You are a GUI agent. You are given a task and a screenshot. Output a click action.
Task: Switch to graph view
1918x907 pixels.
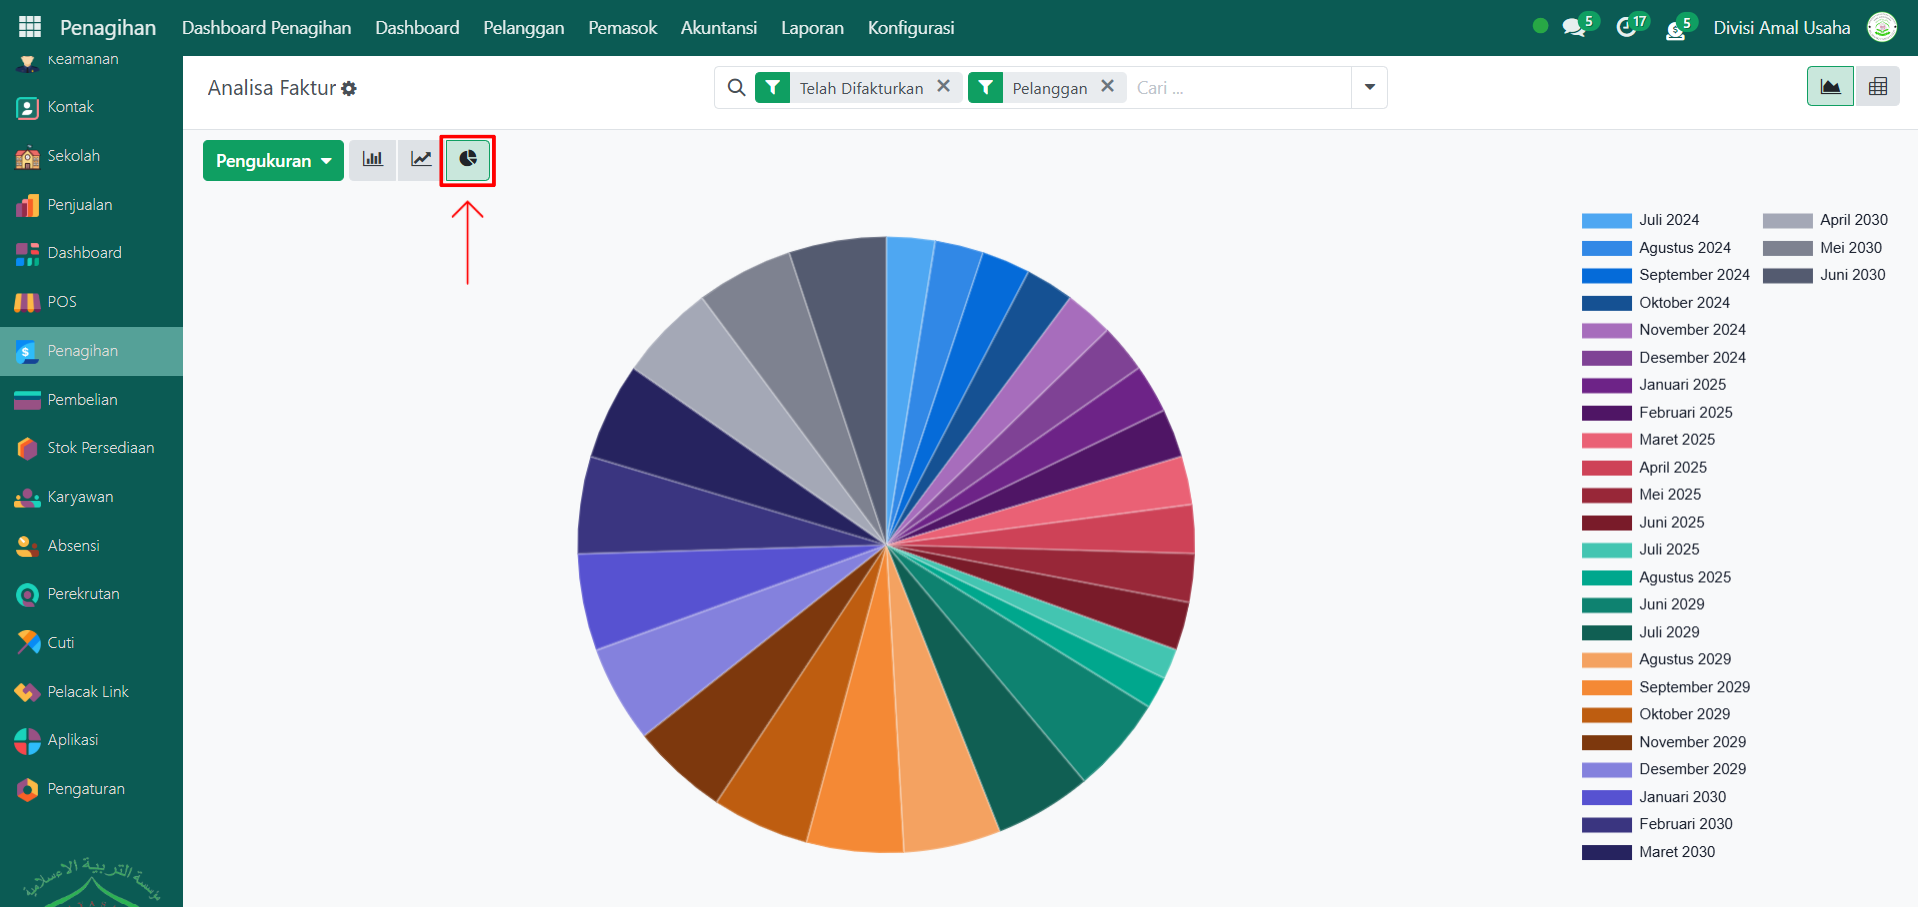click(x=1830, y=87)
